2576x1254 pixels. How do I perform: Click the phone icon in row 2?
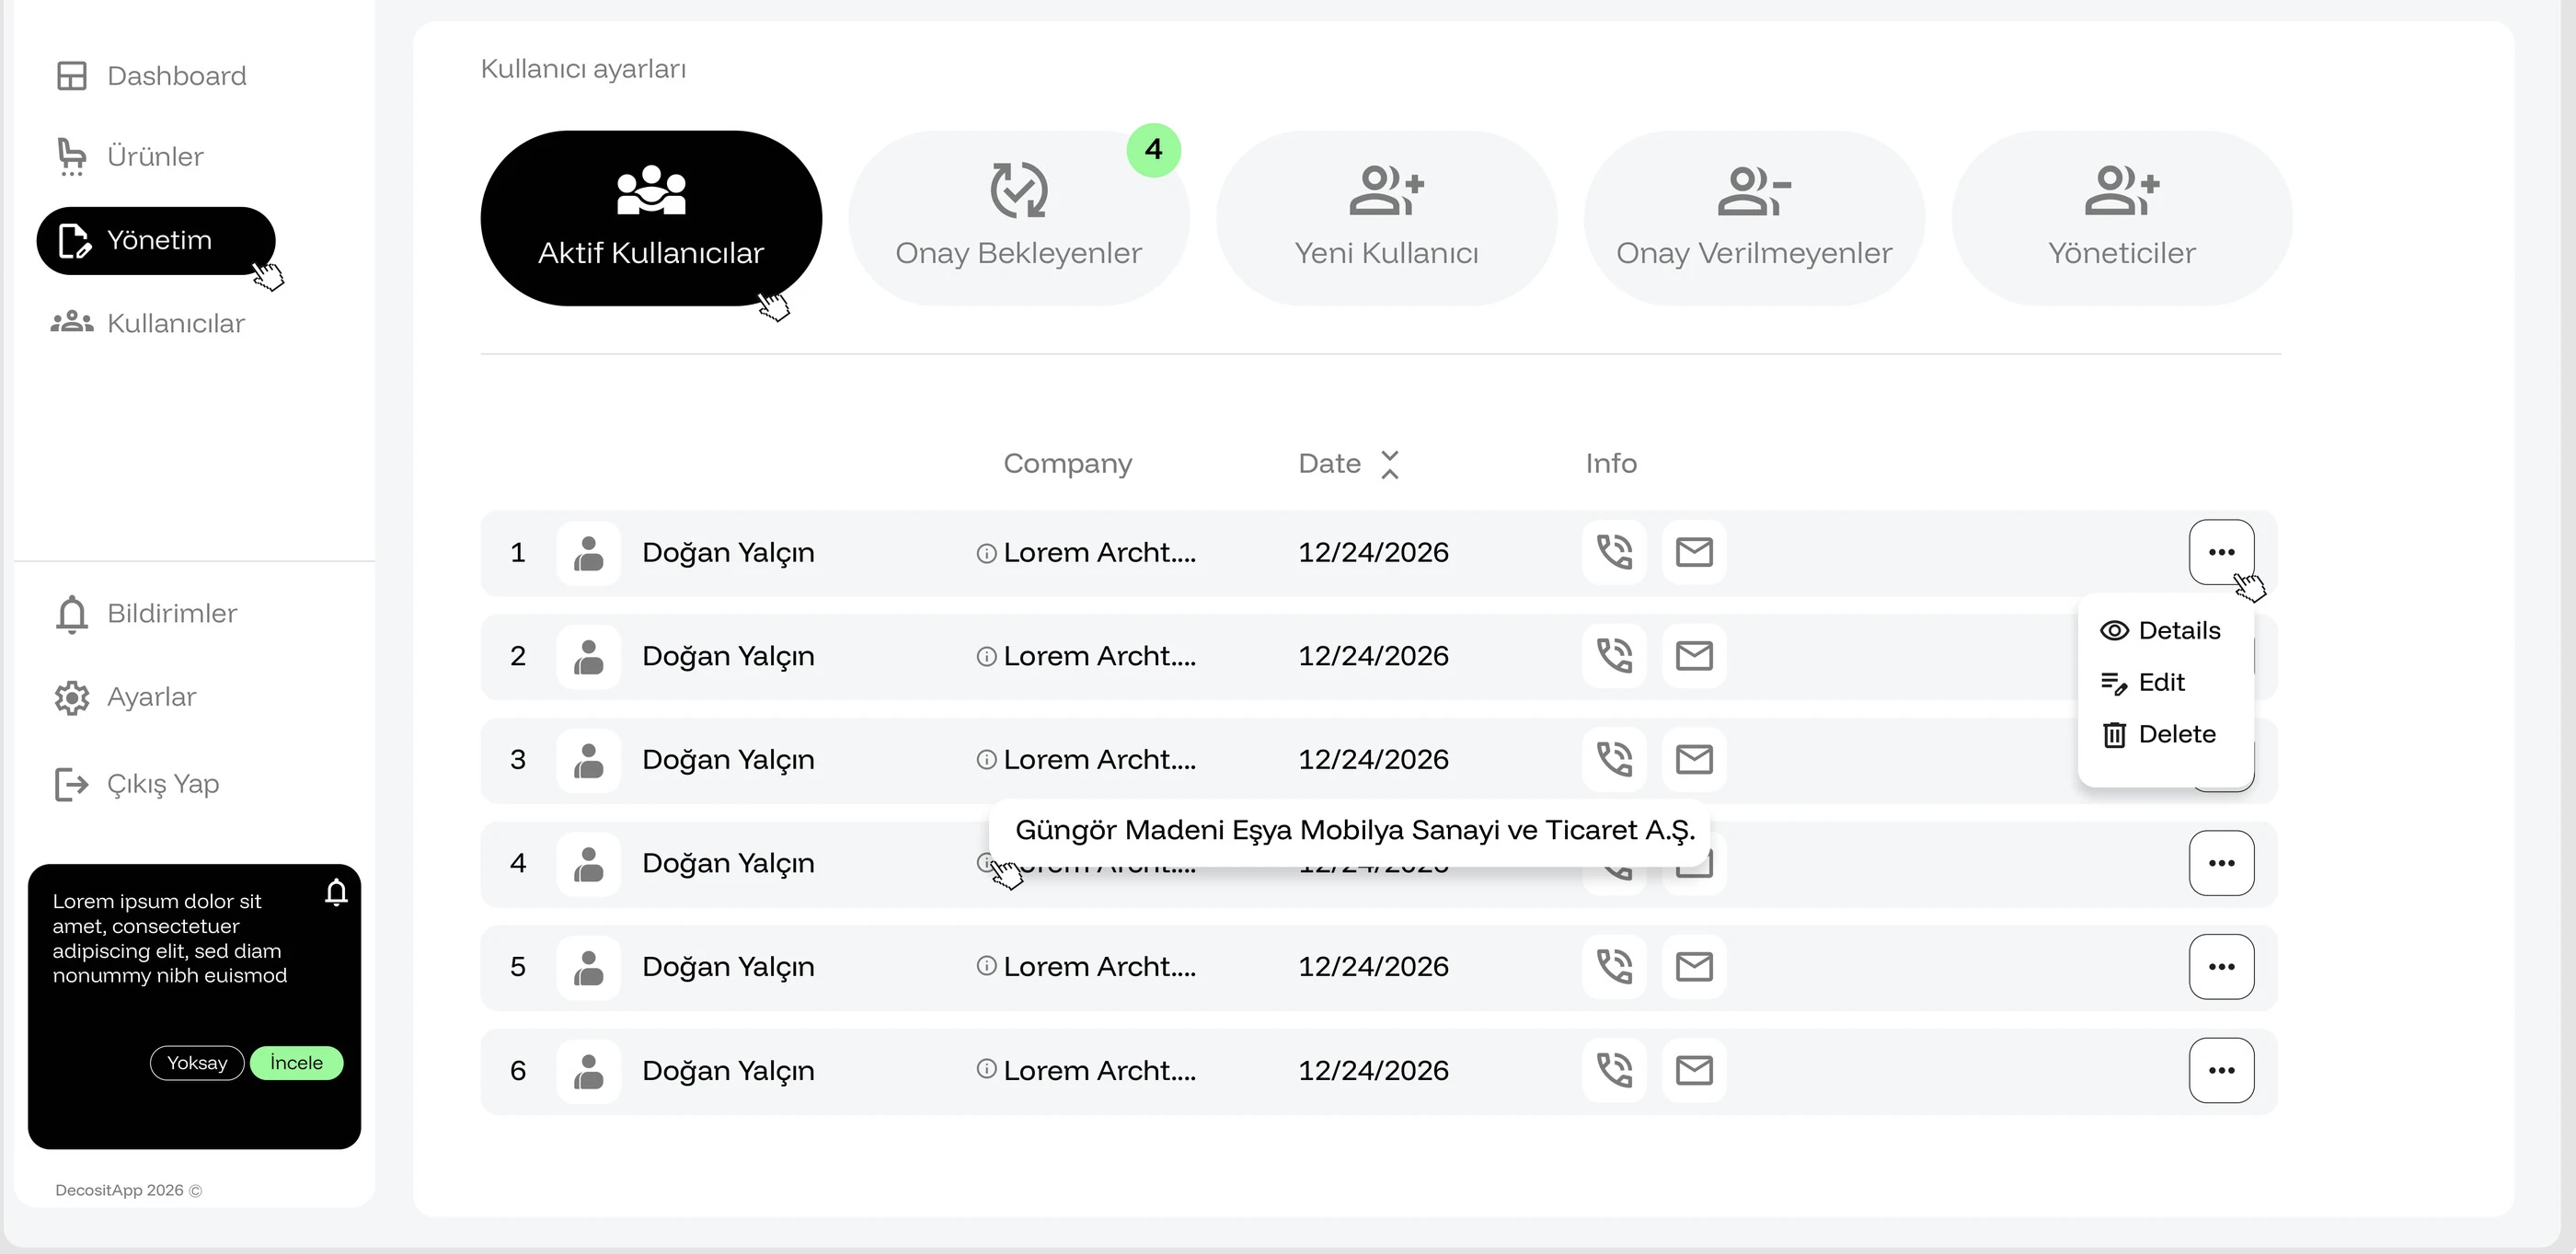(x=1614, y=656)
